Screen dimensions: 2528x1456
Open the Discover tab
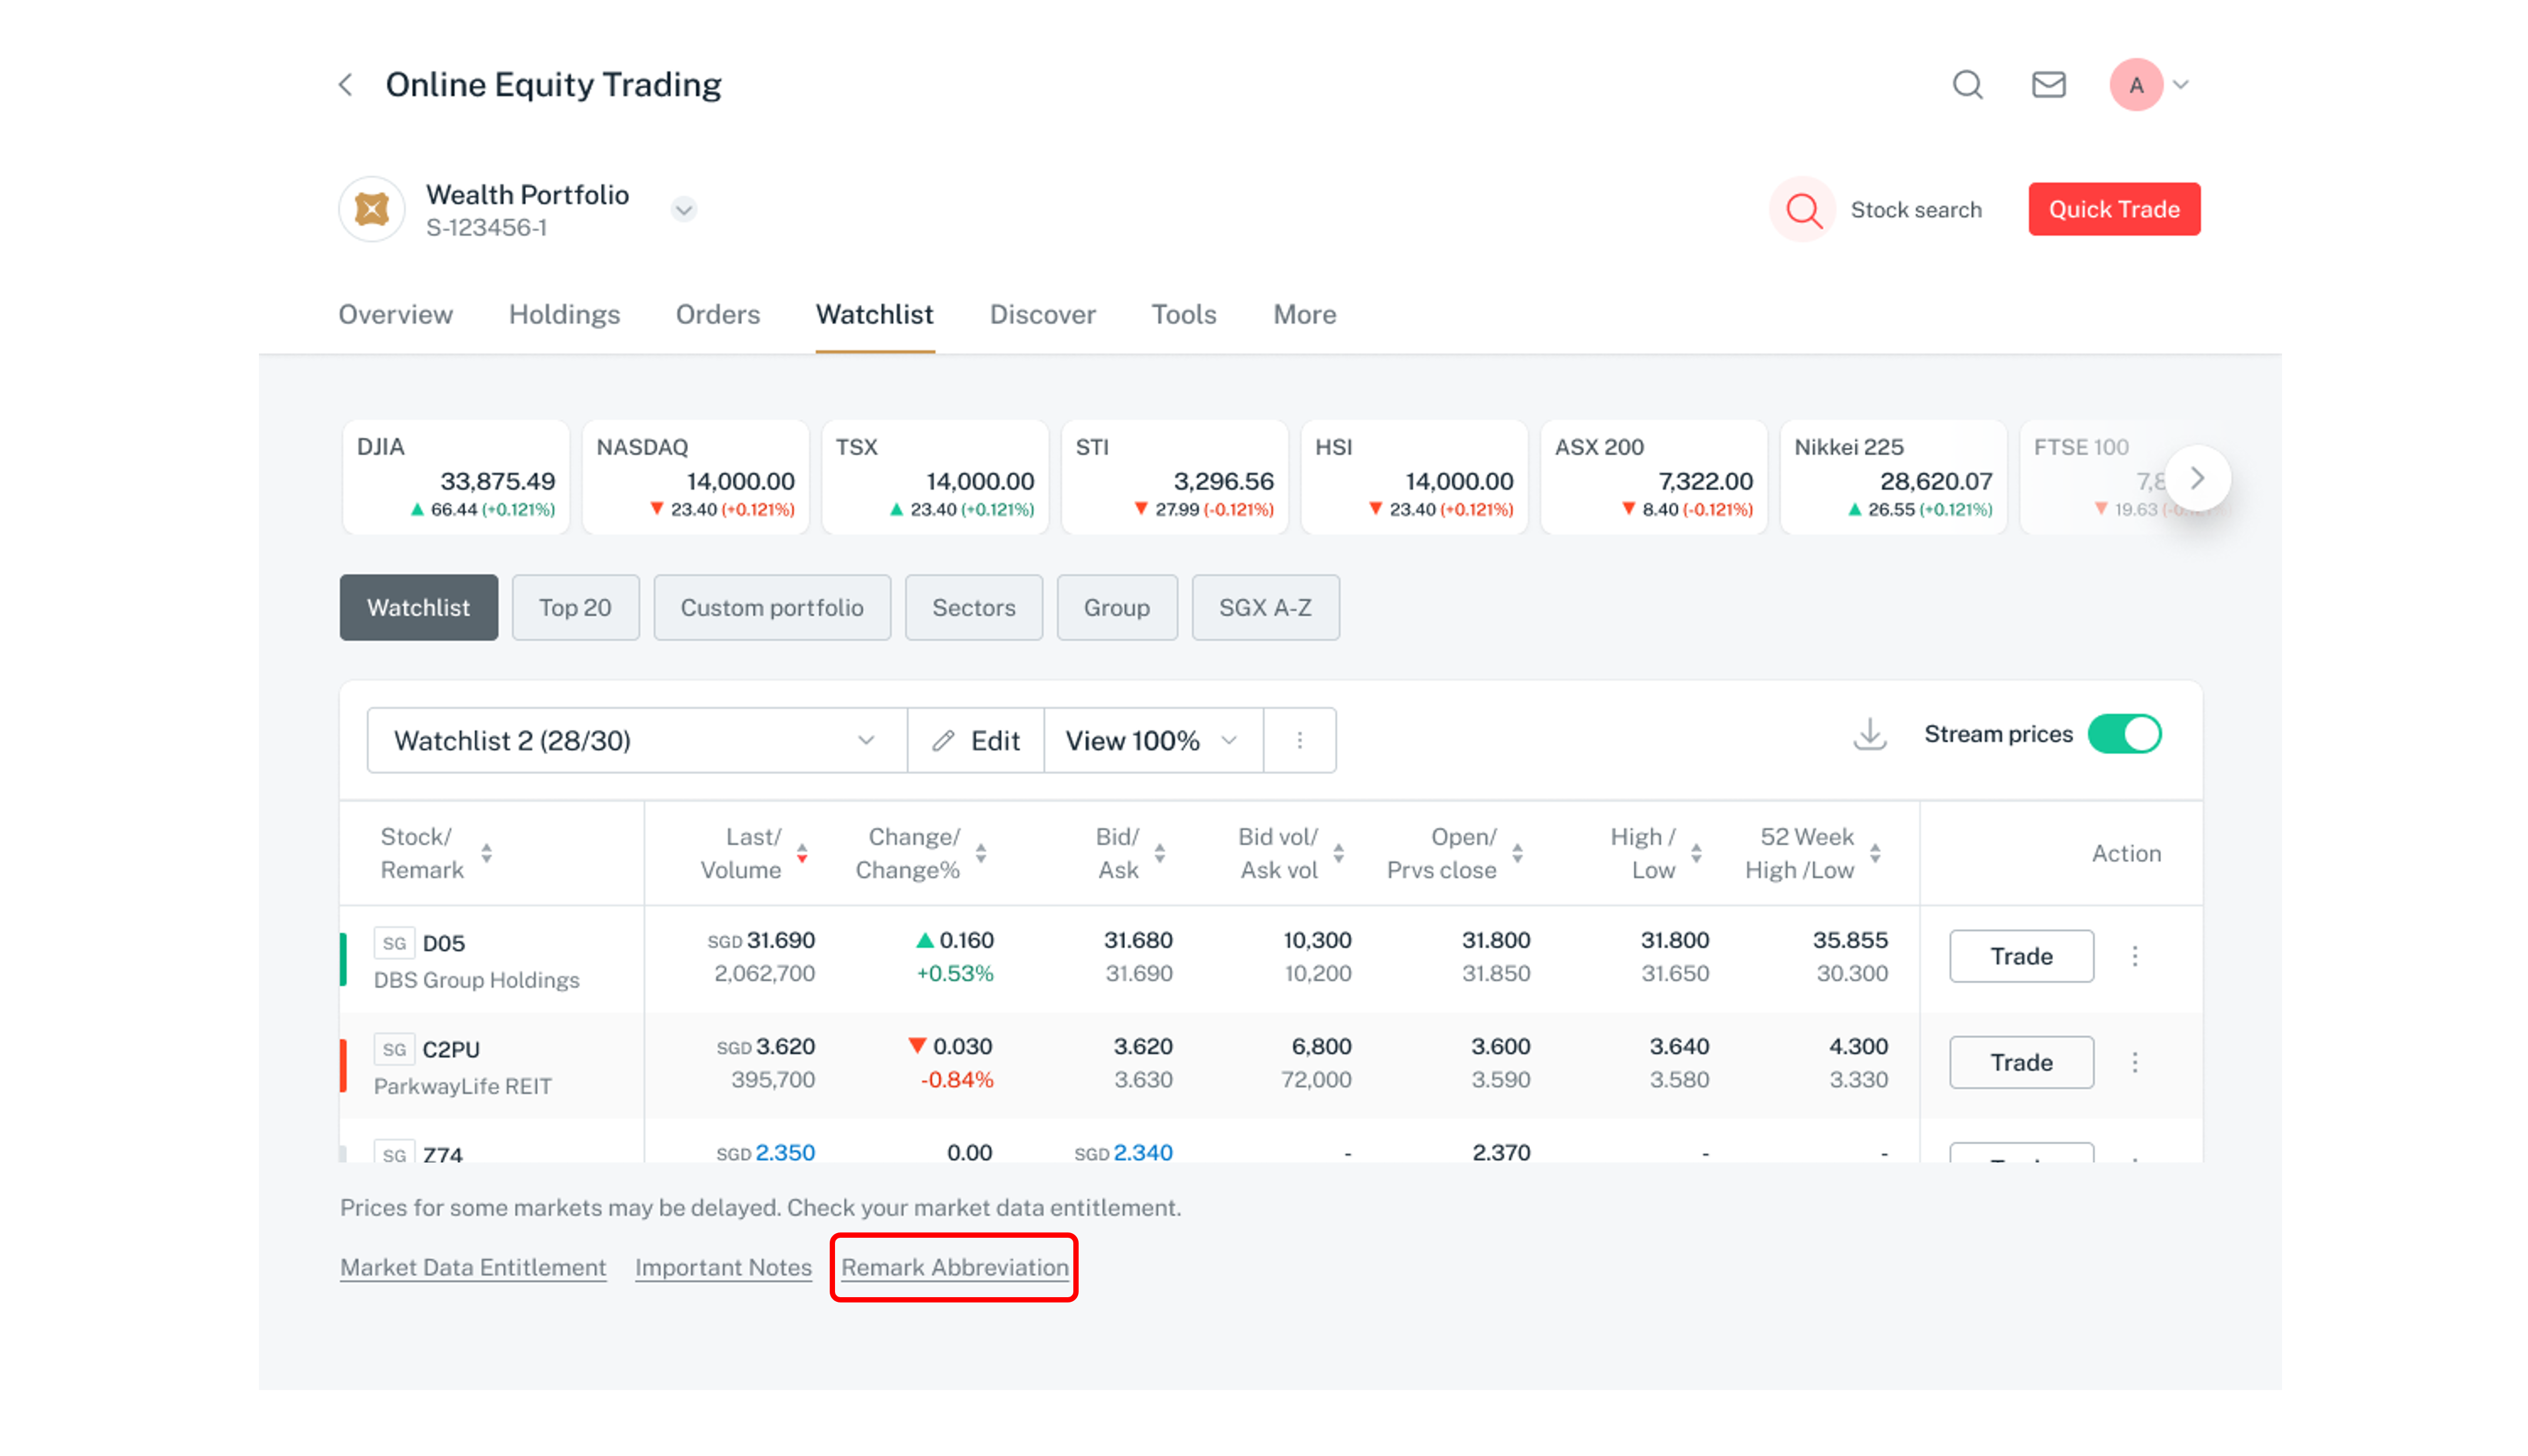1042,314
